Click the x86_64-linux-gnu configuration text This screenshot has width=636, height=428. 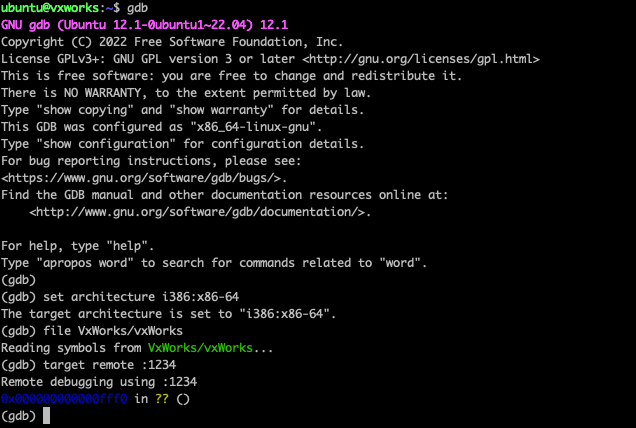click(x=253, y=127)
